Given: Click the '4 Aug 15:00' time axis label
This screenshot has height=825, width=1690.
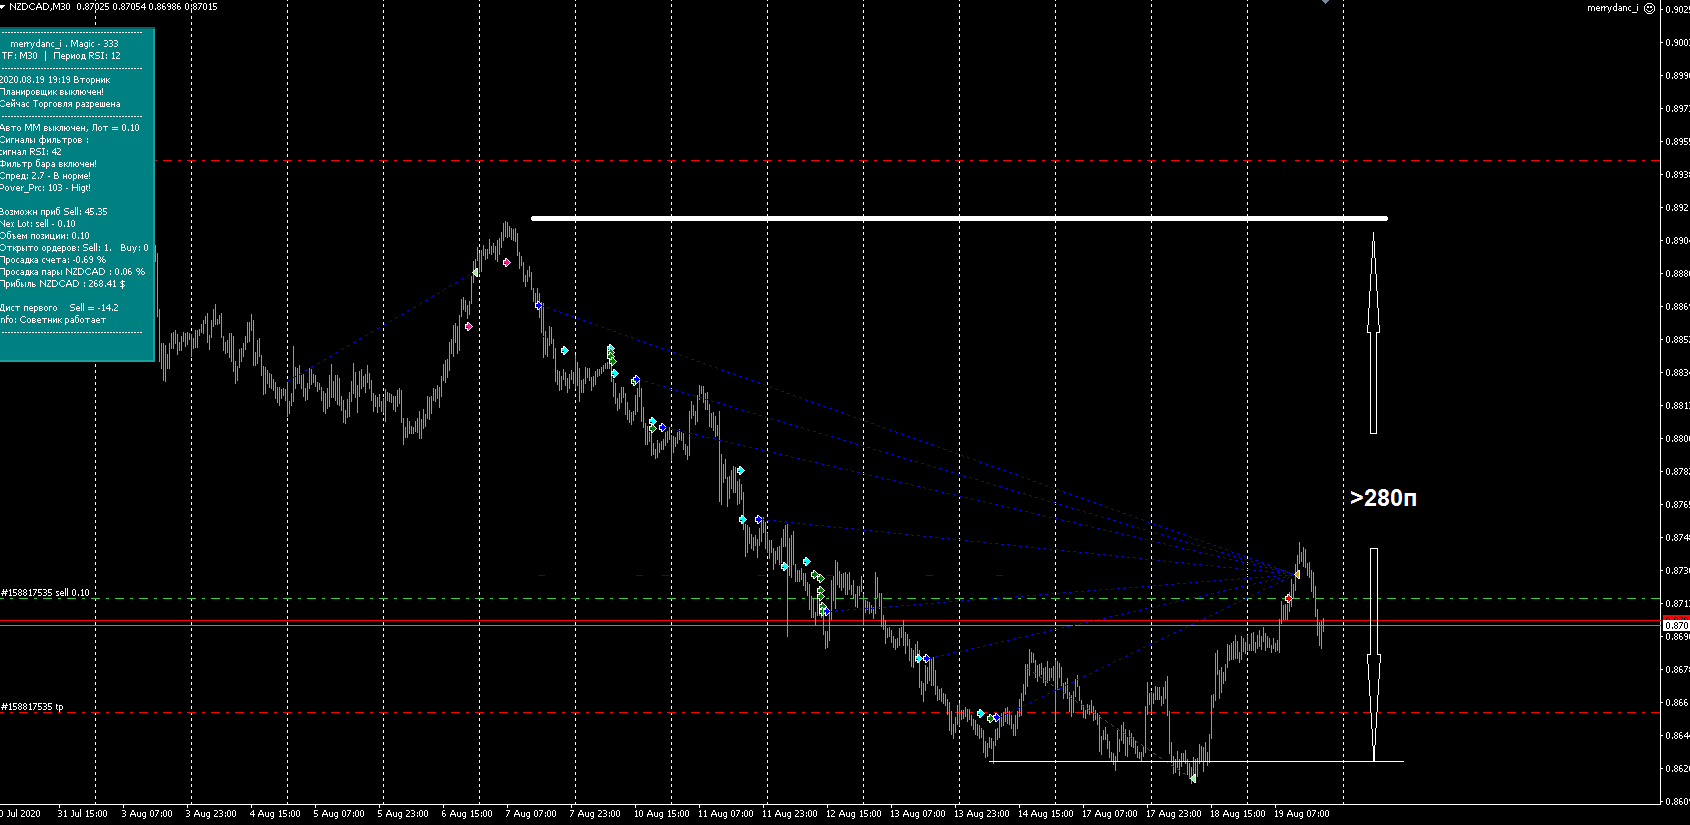Looking at the screenshot, I should tap(275, 814).
